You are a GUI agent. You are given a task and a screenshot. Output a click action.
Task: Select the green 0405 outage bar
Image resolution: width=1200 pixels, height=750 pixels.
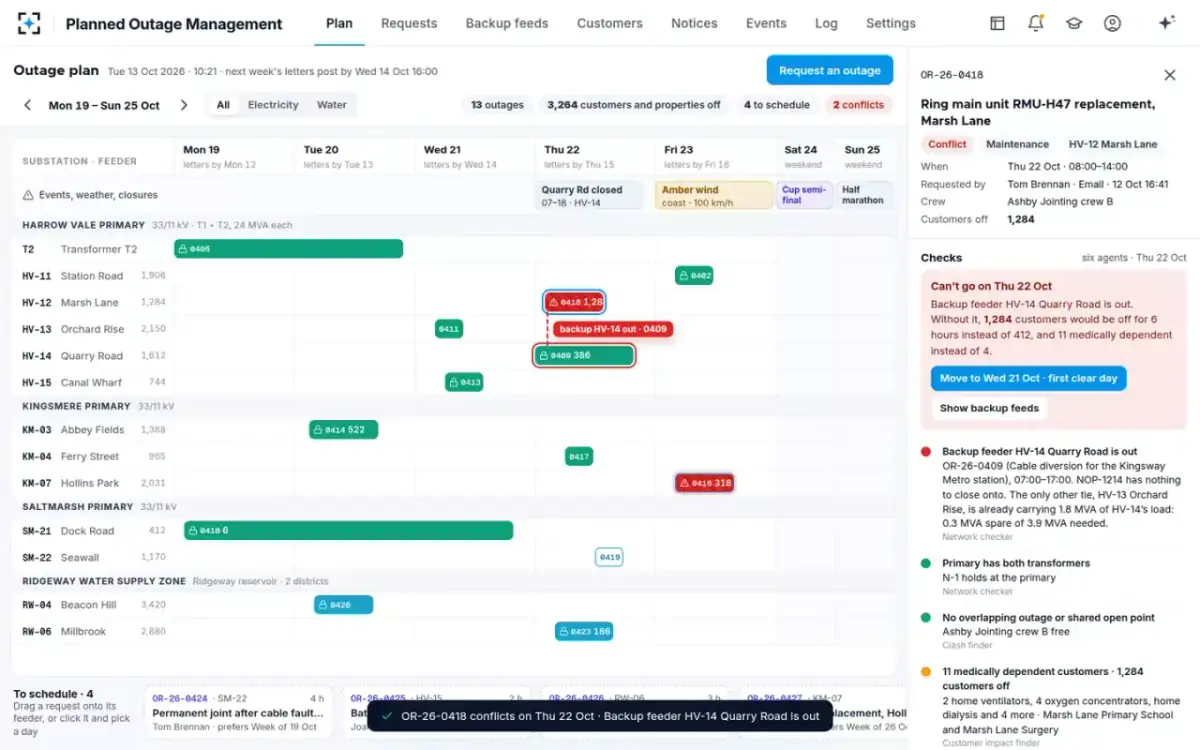pyautogui.click(x=289, y=249)
